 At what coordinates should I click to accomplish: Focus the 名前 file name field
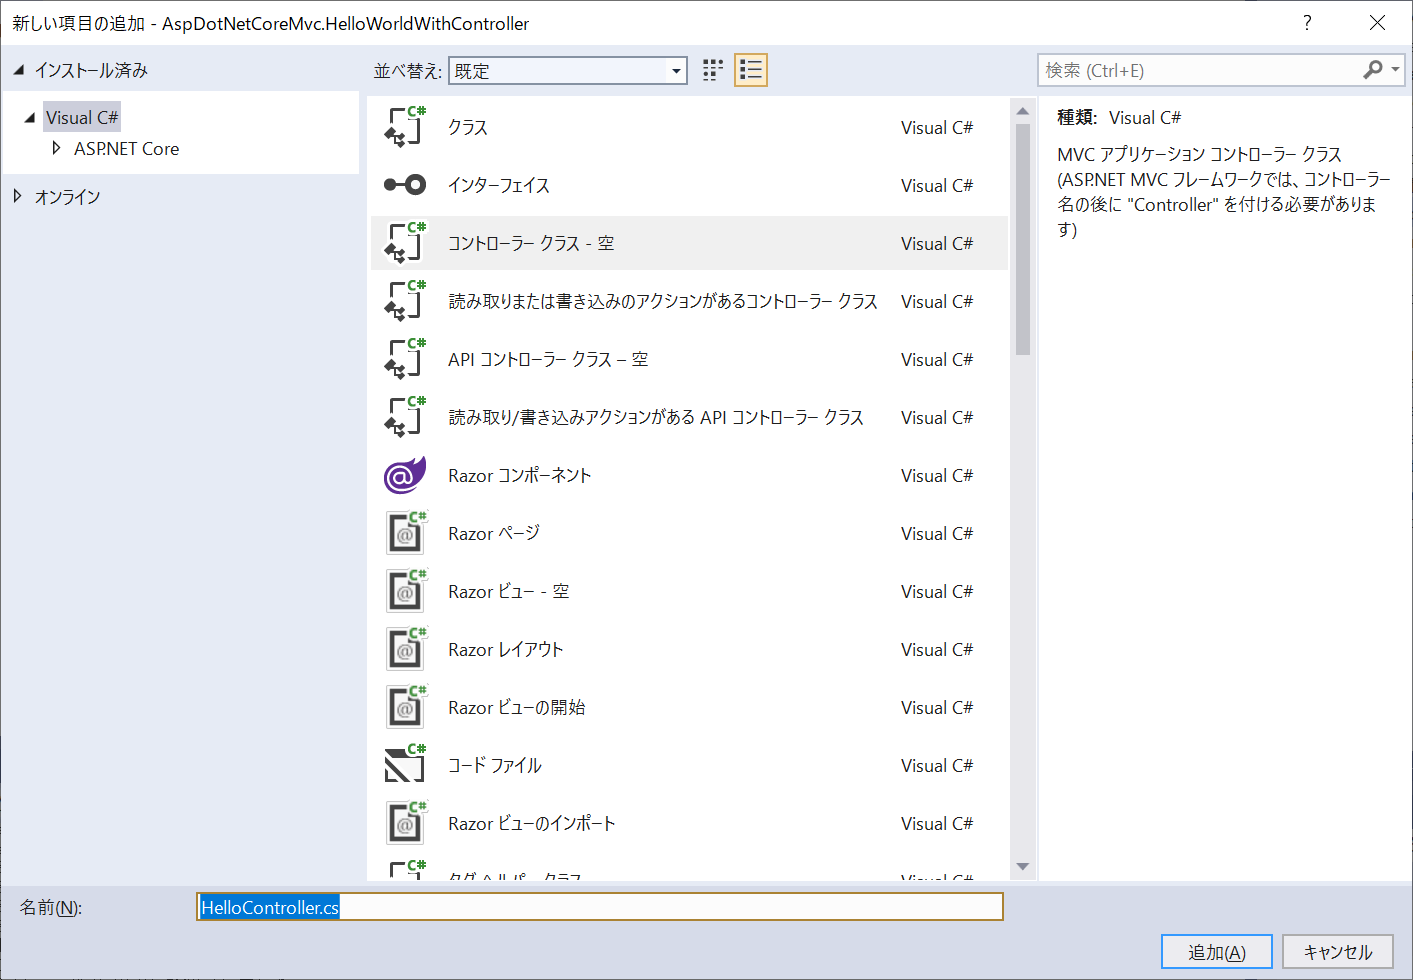pos(600,907)
